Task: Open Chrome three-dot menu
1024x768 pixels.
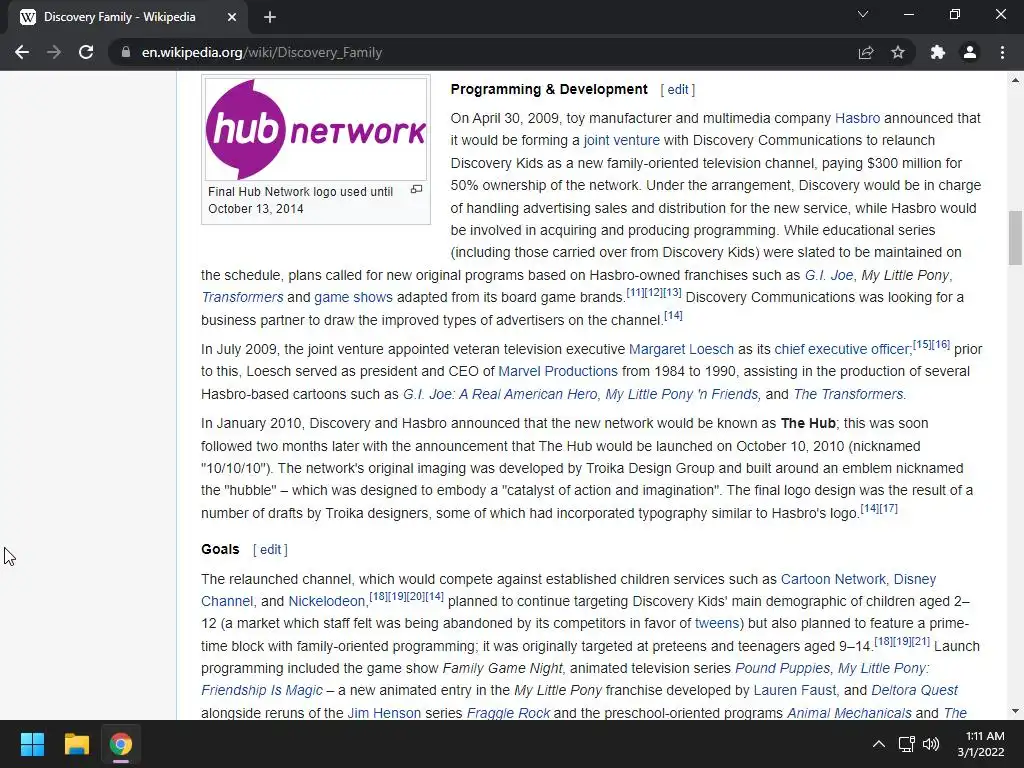Action: pos(1002,52)
